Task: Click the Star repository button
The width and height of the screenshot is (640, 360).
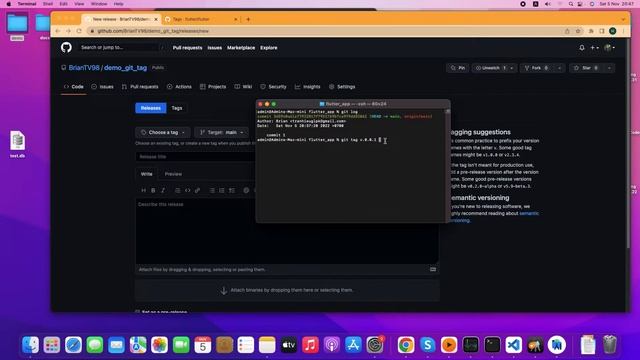Action: 586,68
